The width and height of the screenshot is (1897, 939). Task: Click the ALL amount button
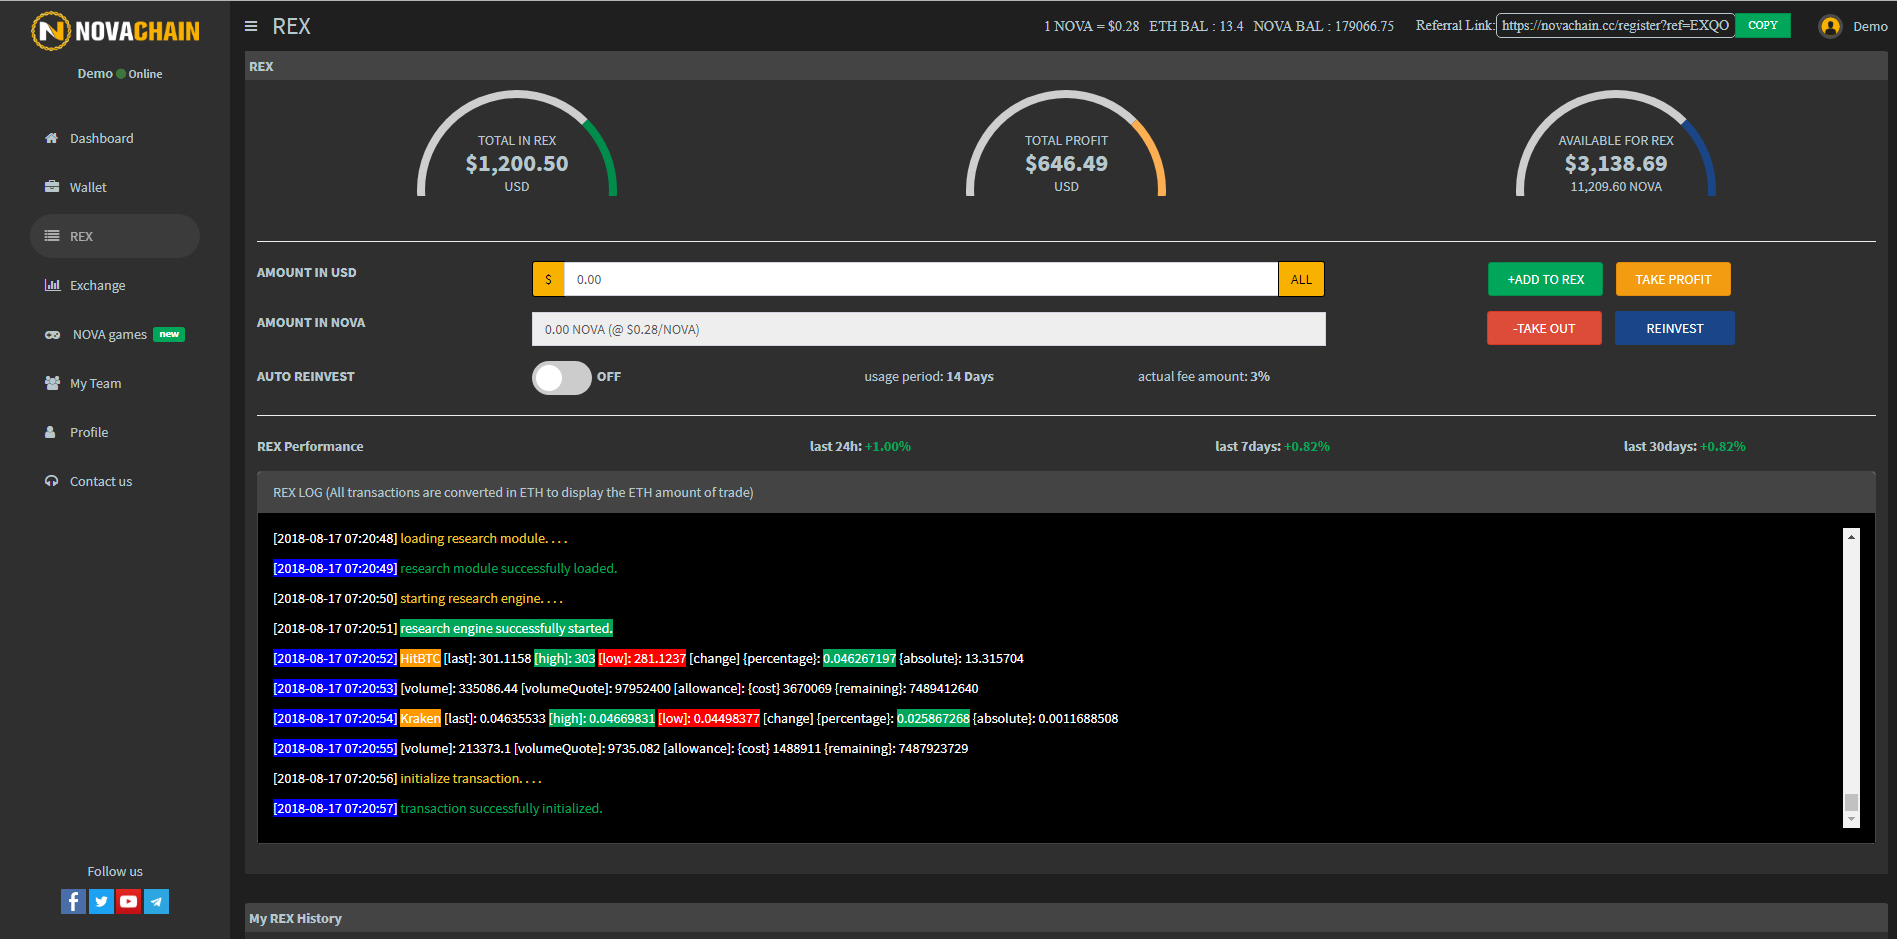1301,279
